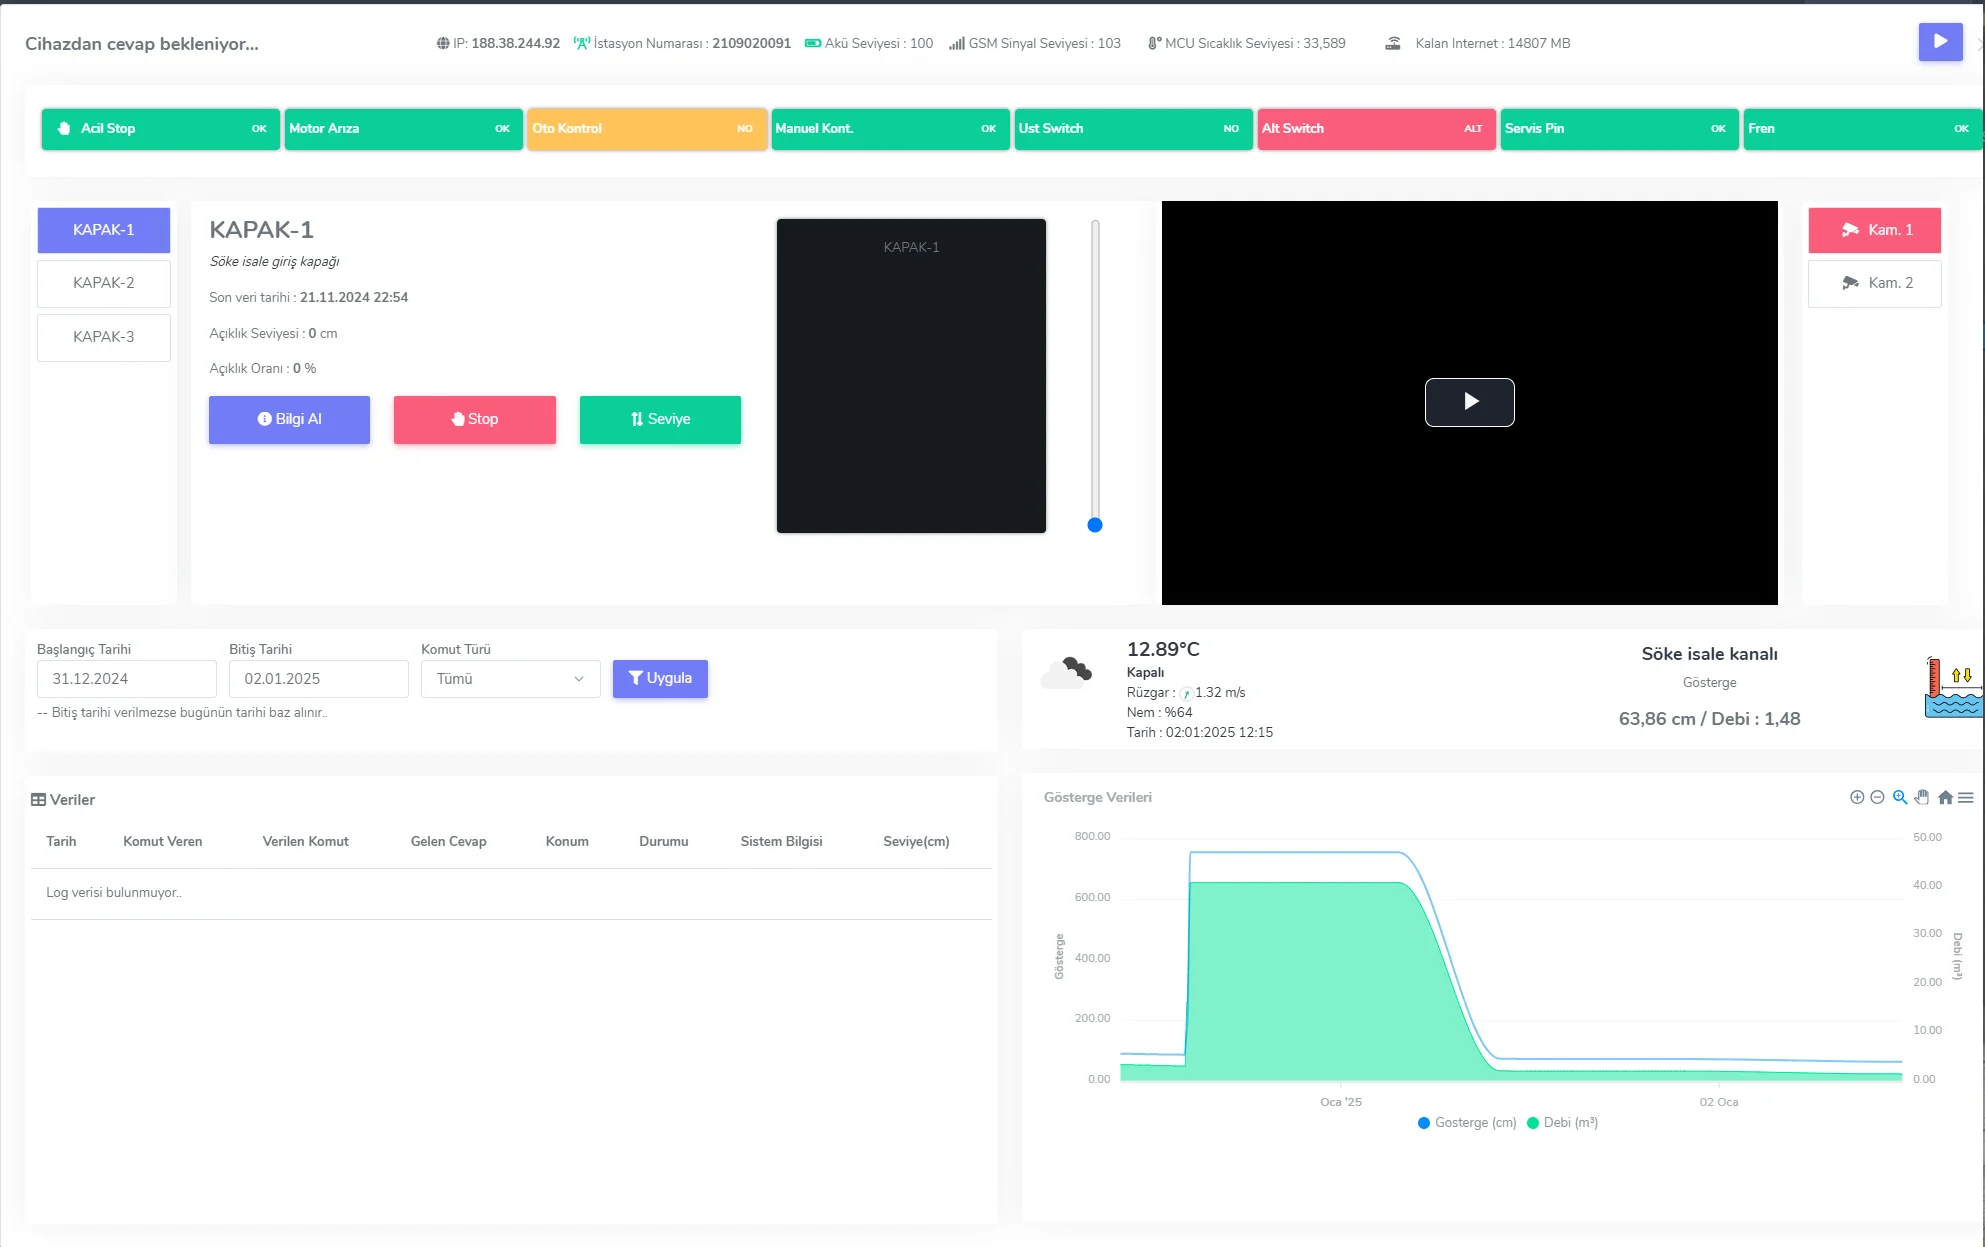Activate the chart panning hand tool
The width and height of the screenshot is (1985, 1247).
tap(1921, 797)
